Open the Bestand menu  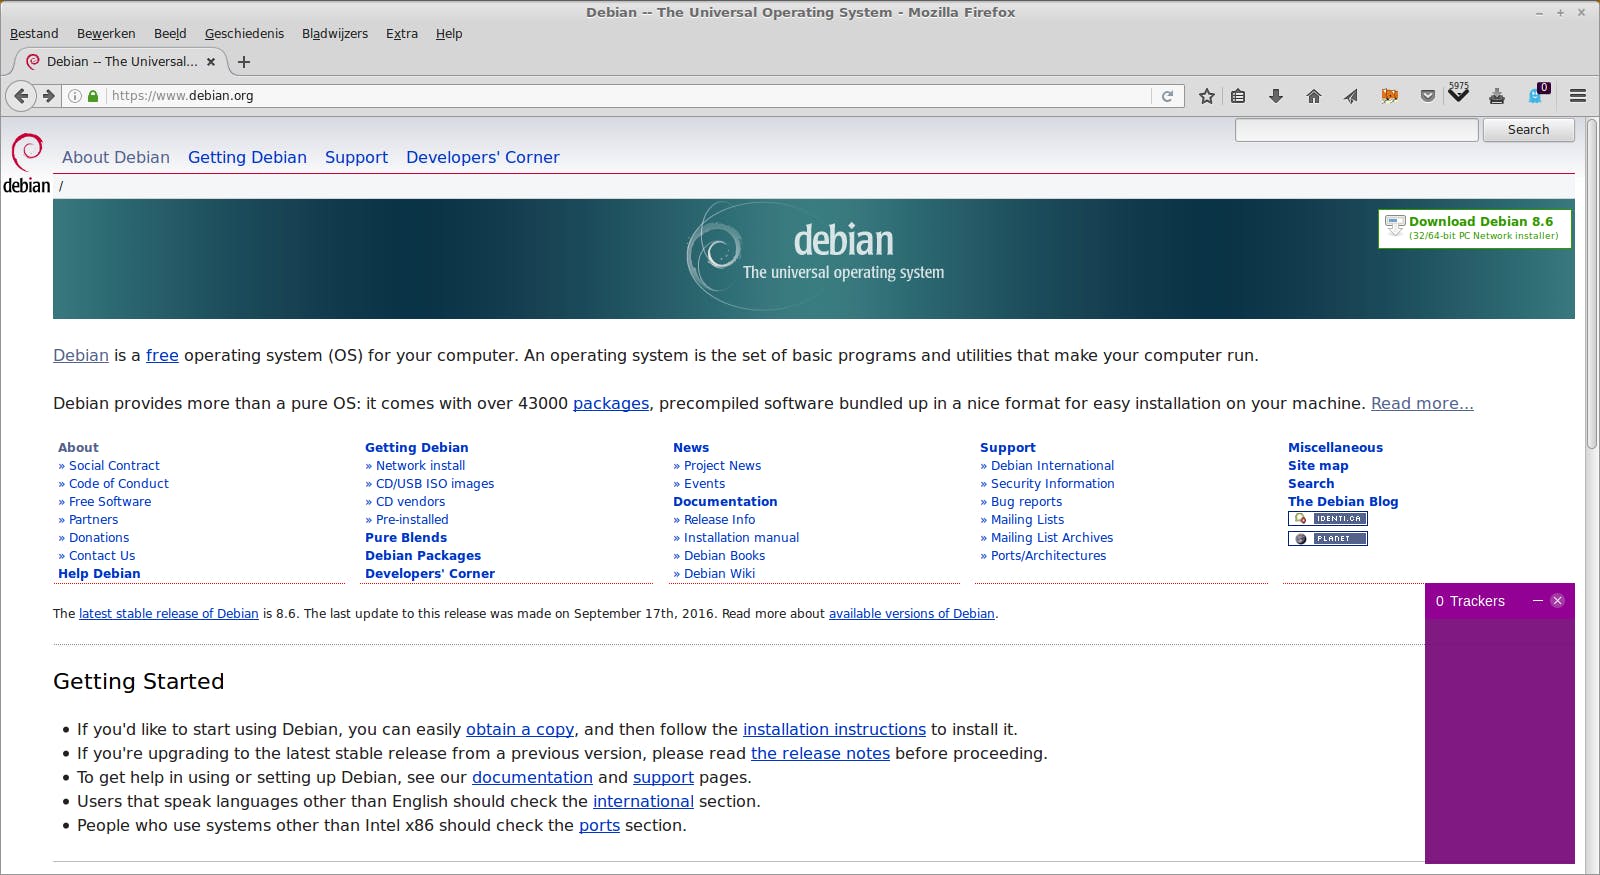[34, 34]
